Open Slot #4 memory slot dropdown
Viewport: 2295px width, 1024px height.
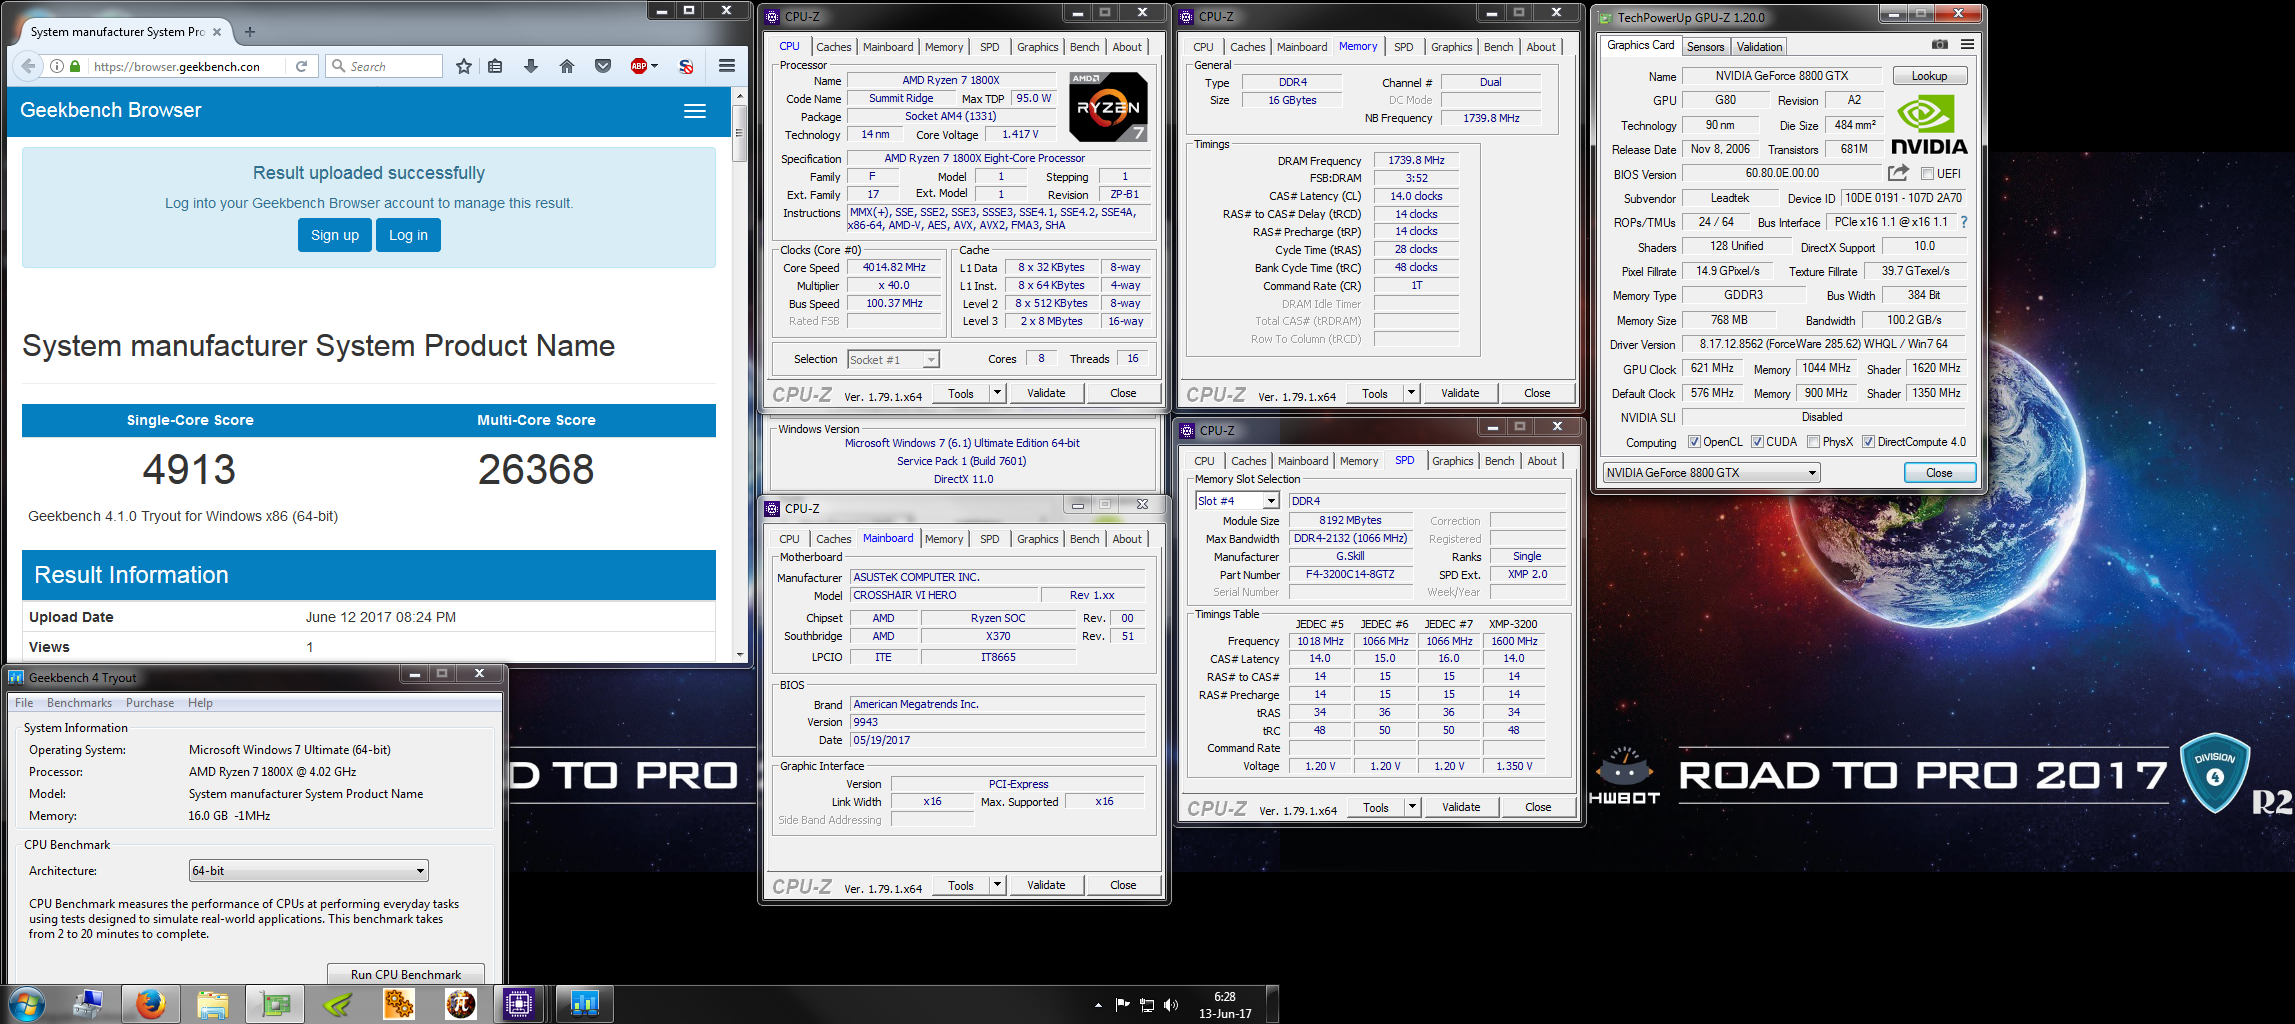click(x=1237, y=501)
